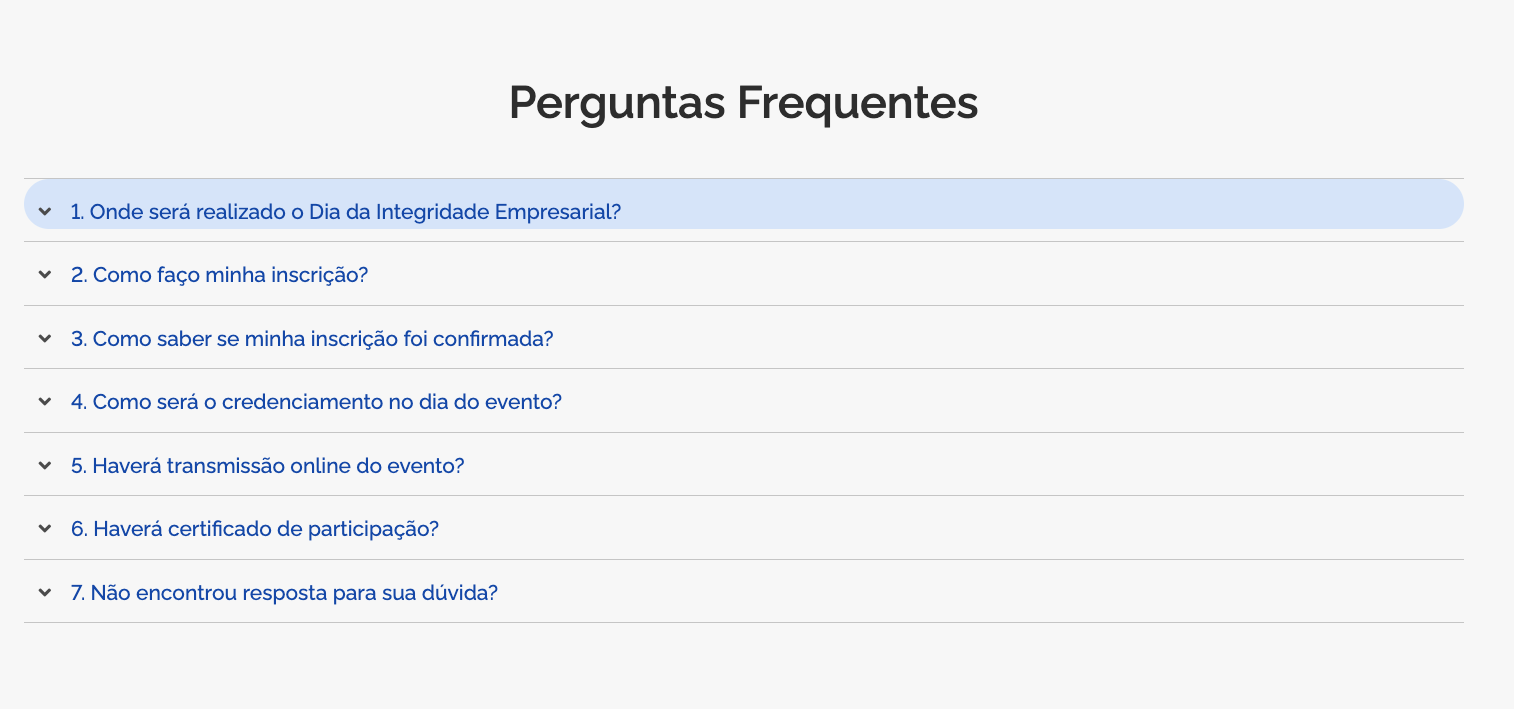Click the 'Perguntas Frequentes' heading

(x=743, y=102)
